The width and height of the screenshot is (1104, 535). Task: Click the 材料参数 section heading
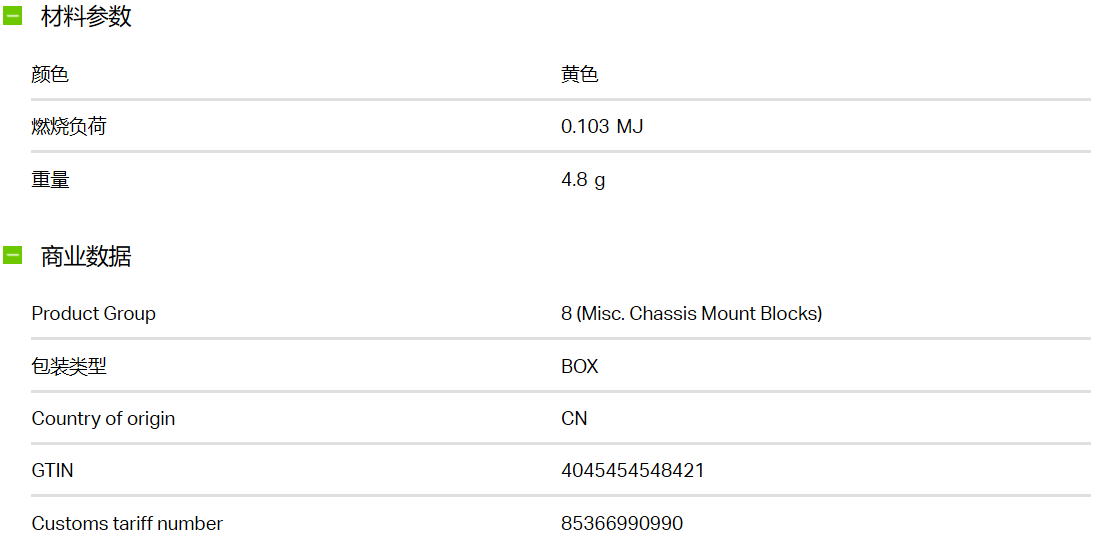86,17
